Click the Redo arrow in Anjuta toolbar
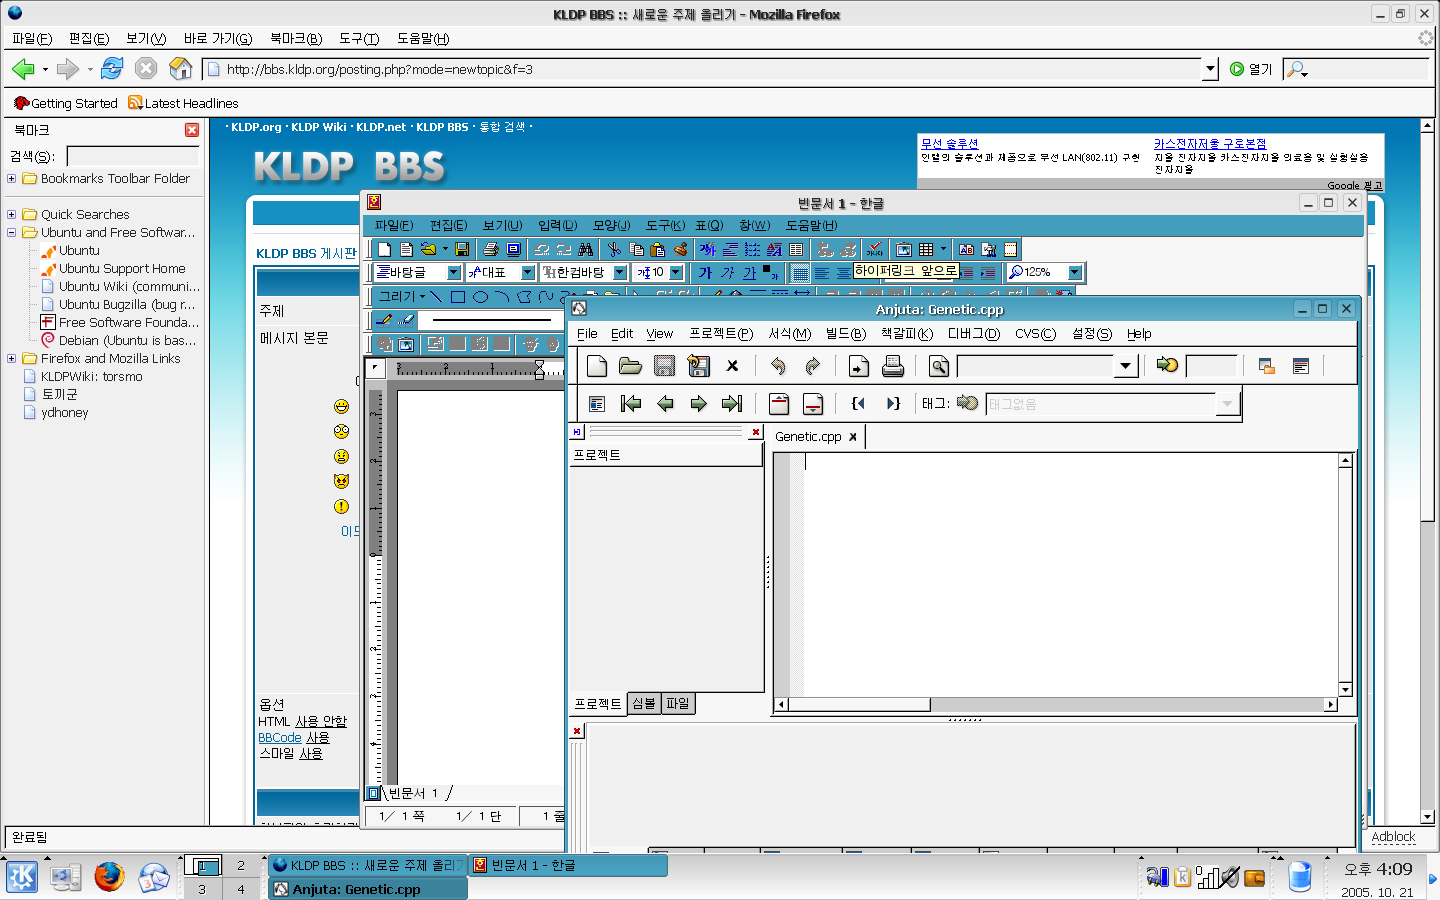1440x900 pixels. (812, 366)
